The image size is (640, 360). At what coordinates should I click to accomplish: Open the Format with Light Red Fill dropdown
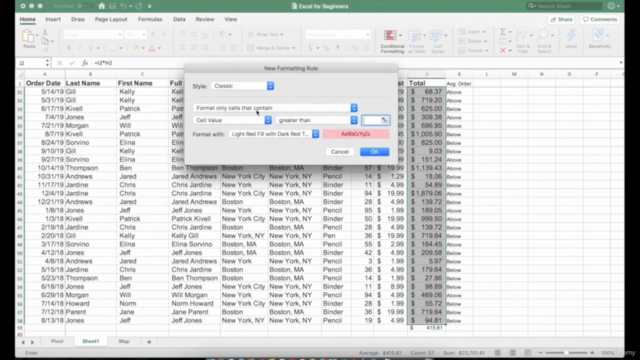[274, 134]
